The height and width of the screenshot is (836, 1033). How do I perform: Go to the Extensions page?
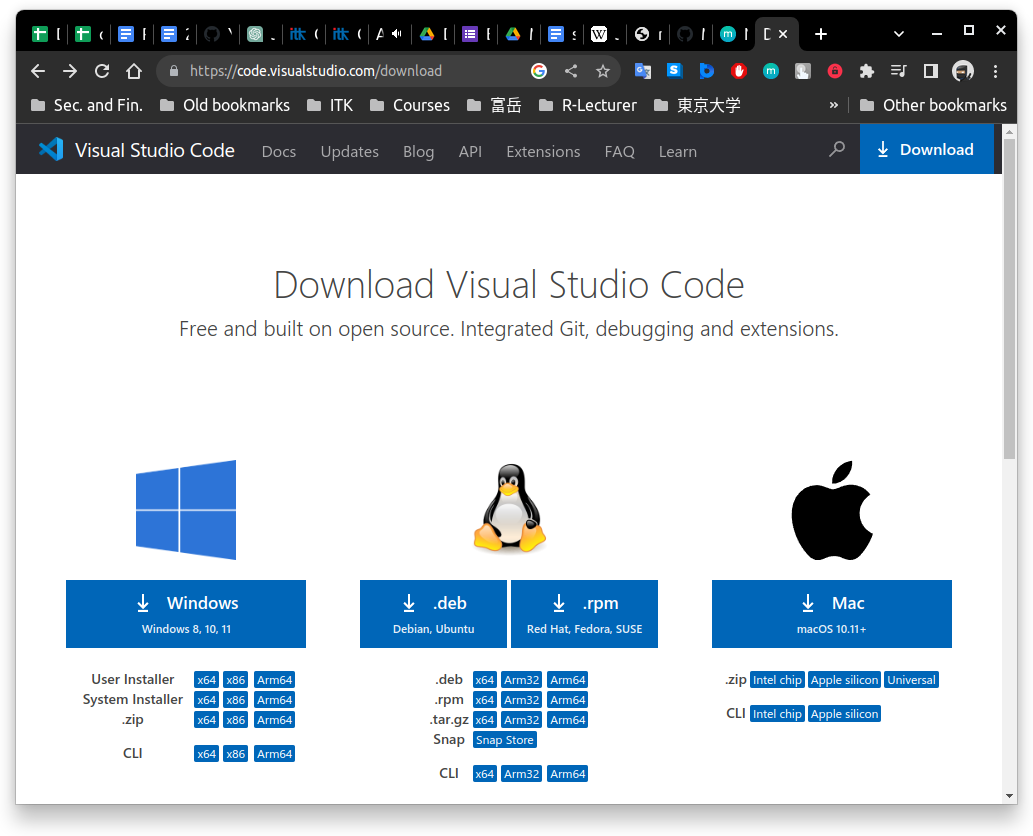coord(544,152)
